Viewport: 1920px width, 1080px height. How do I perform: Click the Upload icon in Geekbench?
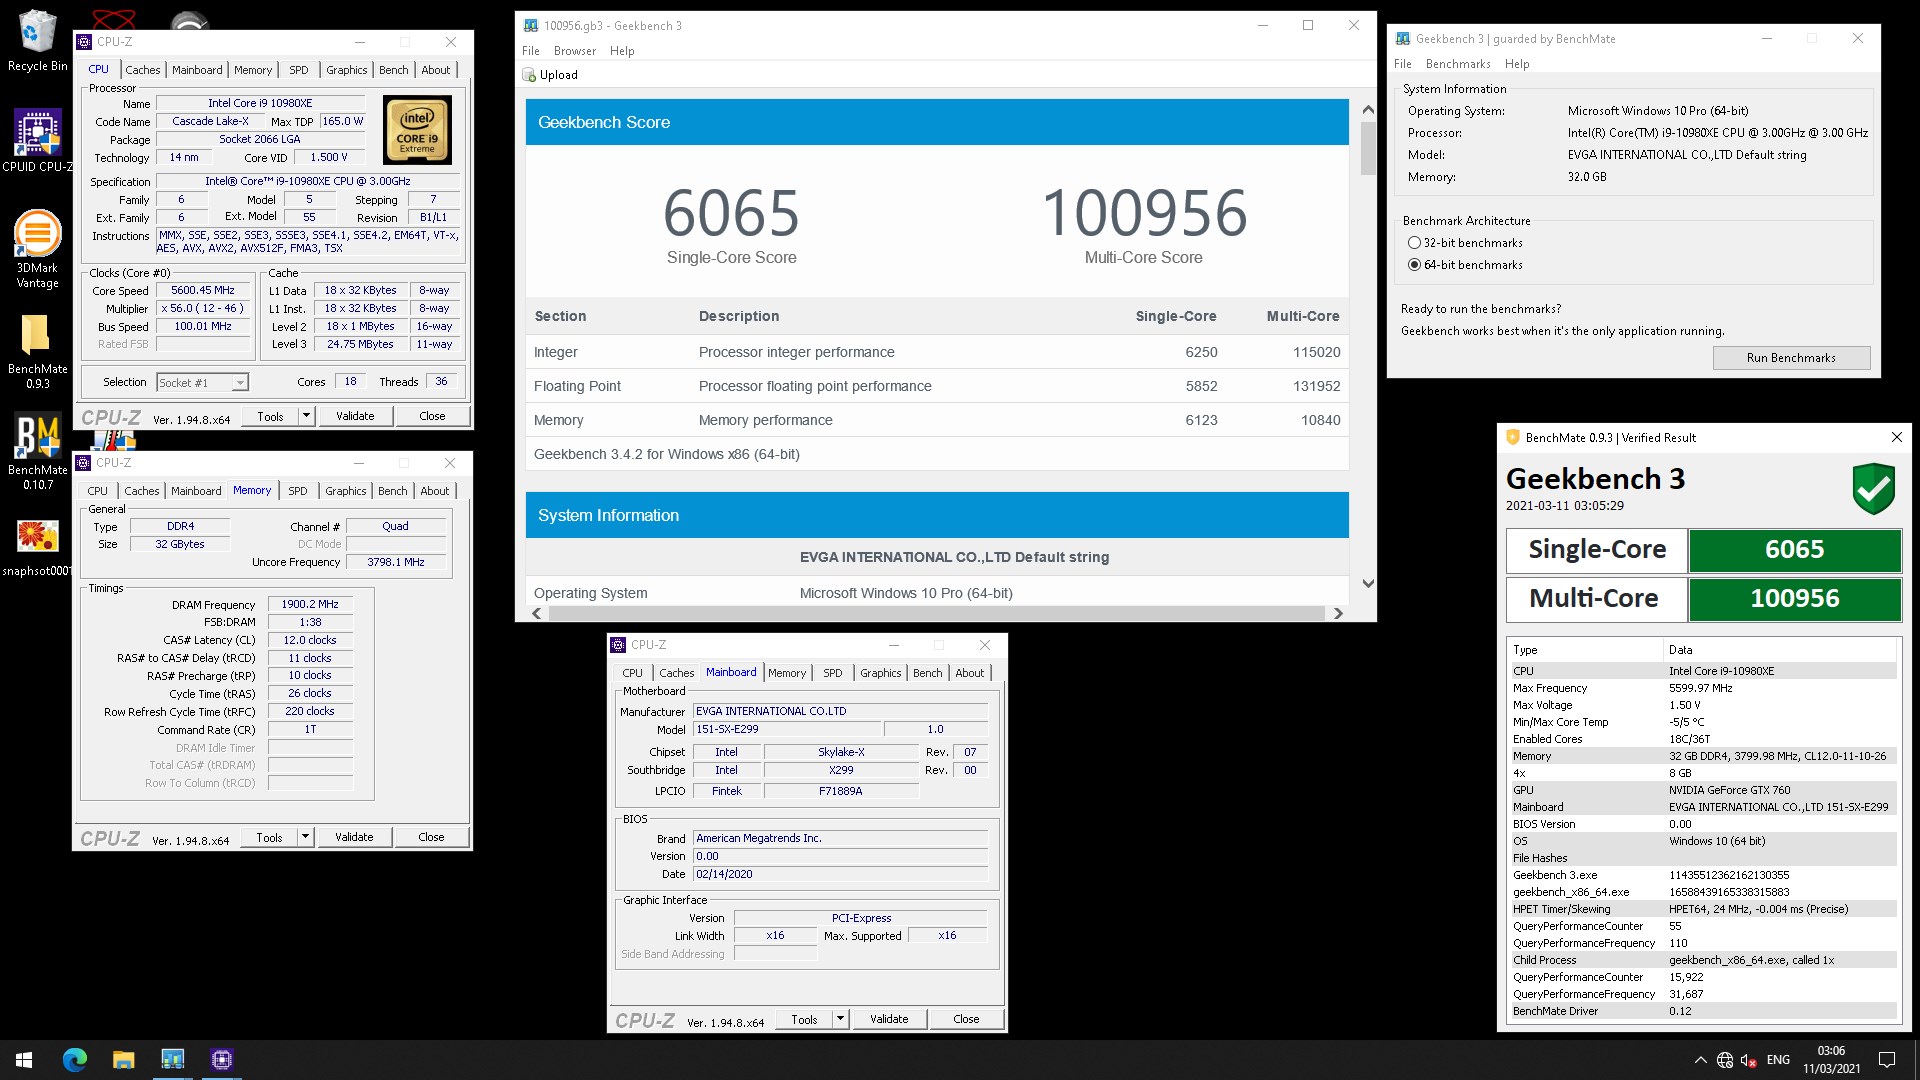[x=529, y=75]
